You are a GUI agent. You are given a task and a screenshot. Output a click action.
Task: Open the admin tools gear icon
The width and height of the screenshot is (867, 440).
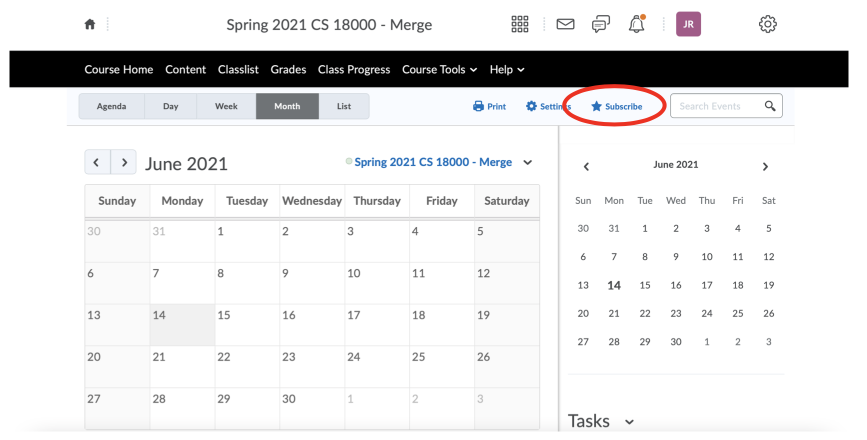click(x=767, y=24)
